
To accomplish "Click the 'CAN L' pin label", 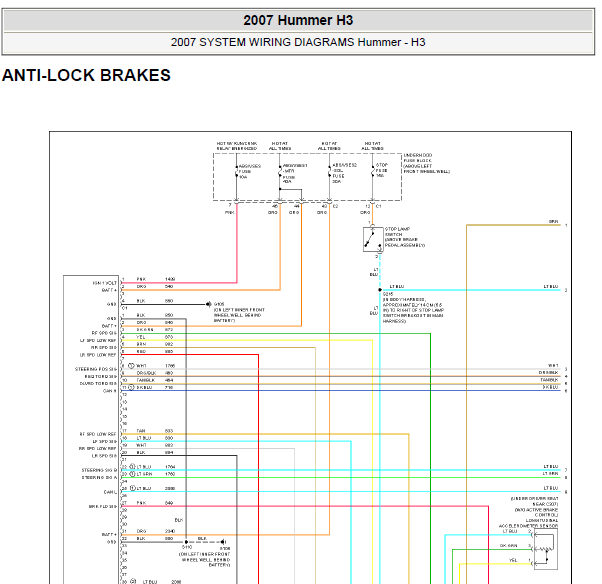I will click(110, 492).
